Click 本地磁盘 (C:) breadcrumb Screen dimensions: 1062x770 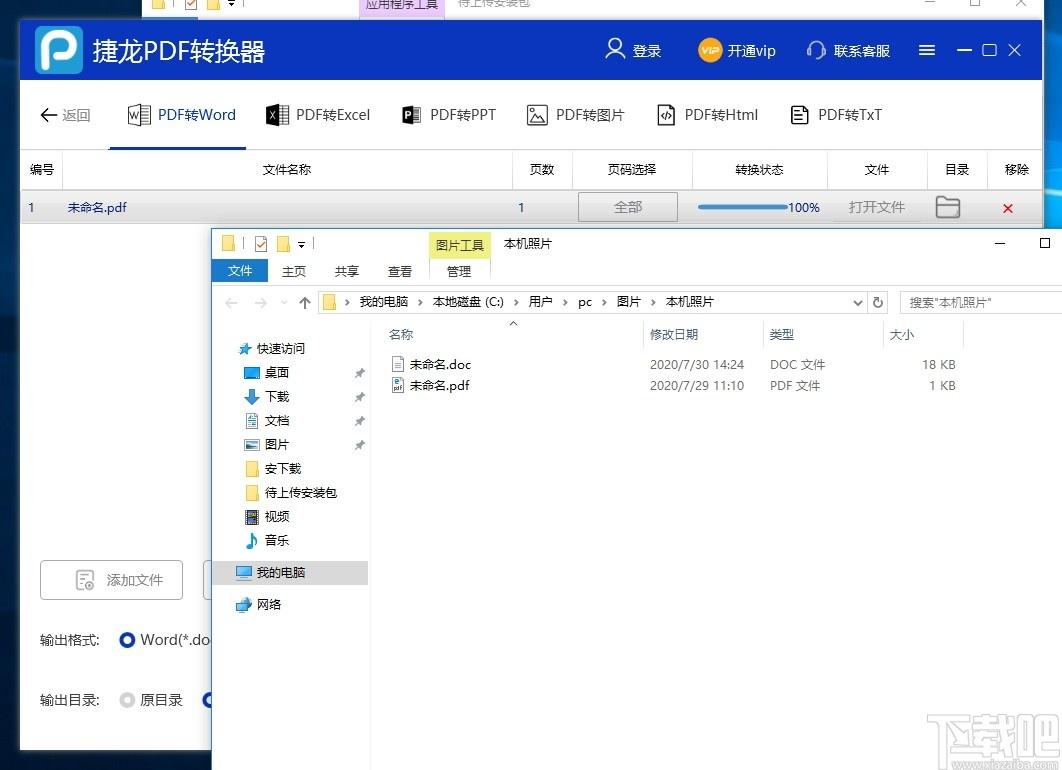tap(468, 302)
